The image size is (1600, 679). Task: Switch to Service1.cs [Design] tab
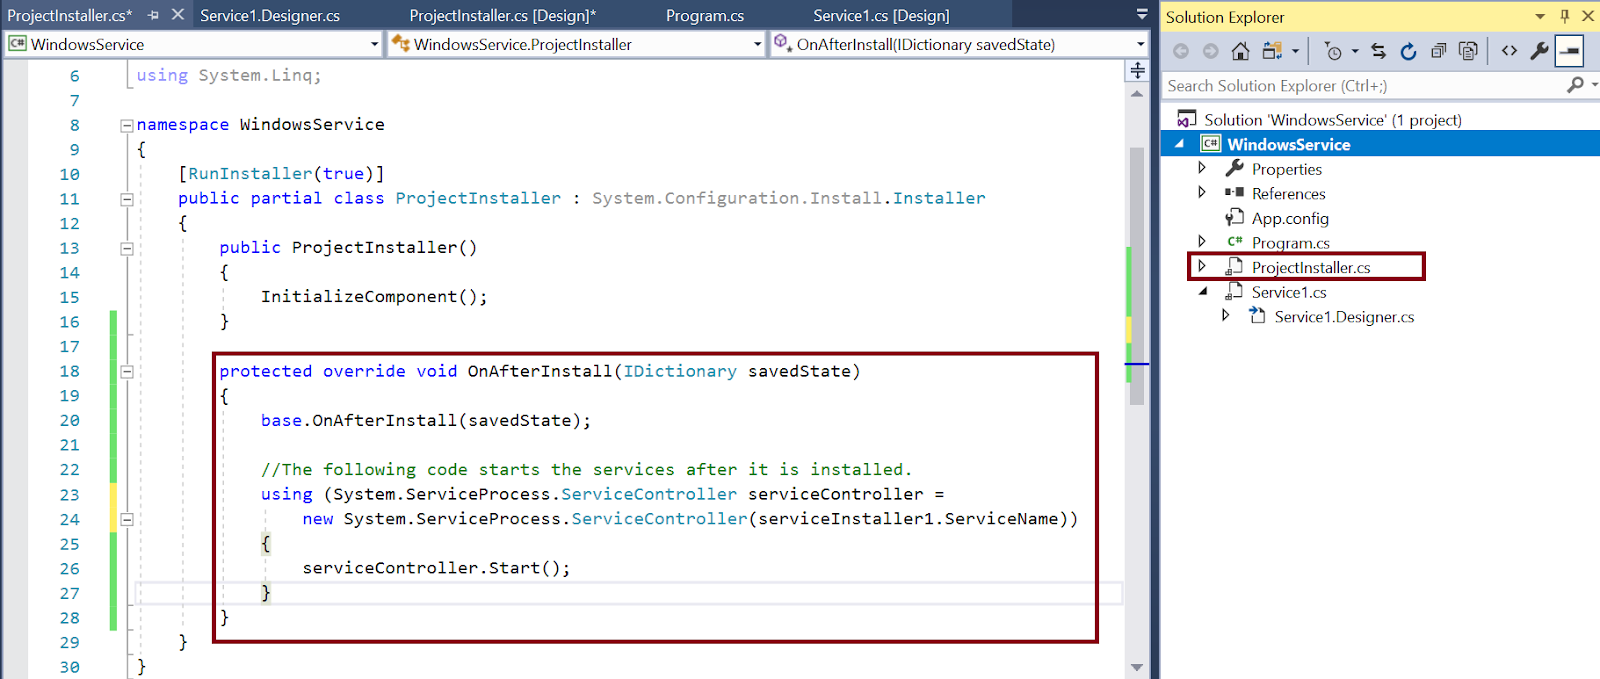point(881,15)
